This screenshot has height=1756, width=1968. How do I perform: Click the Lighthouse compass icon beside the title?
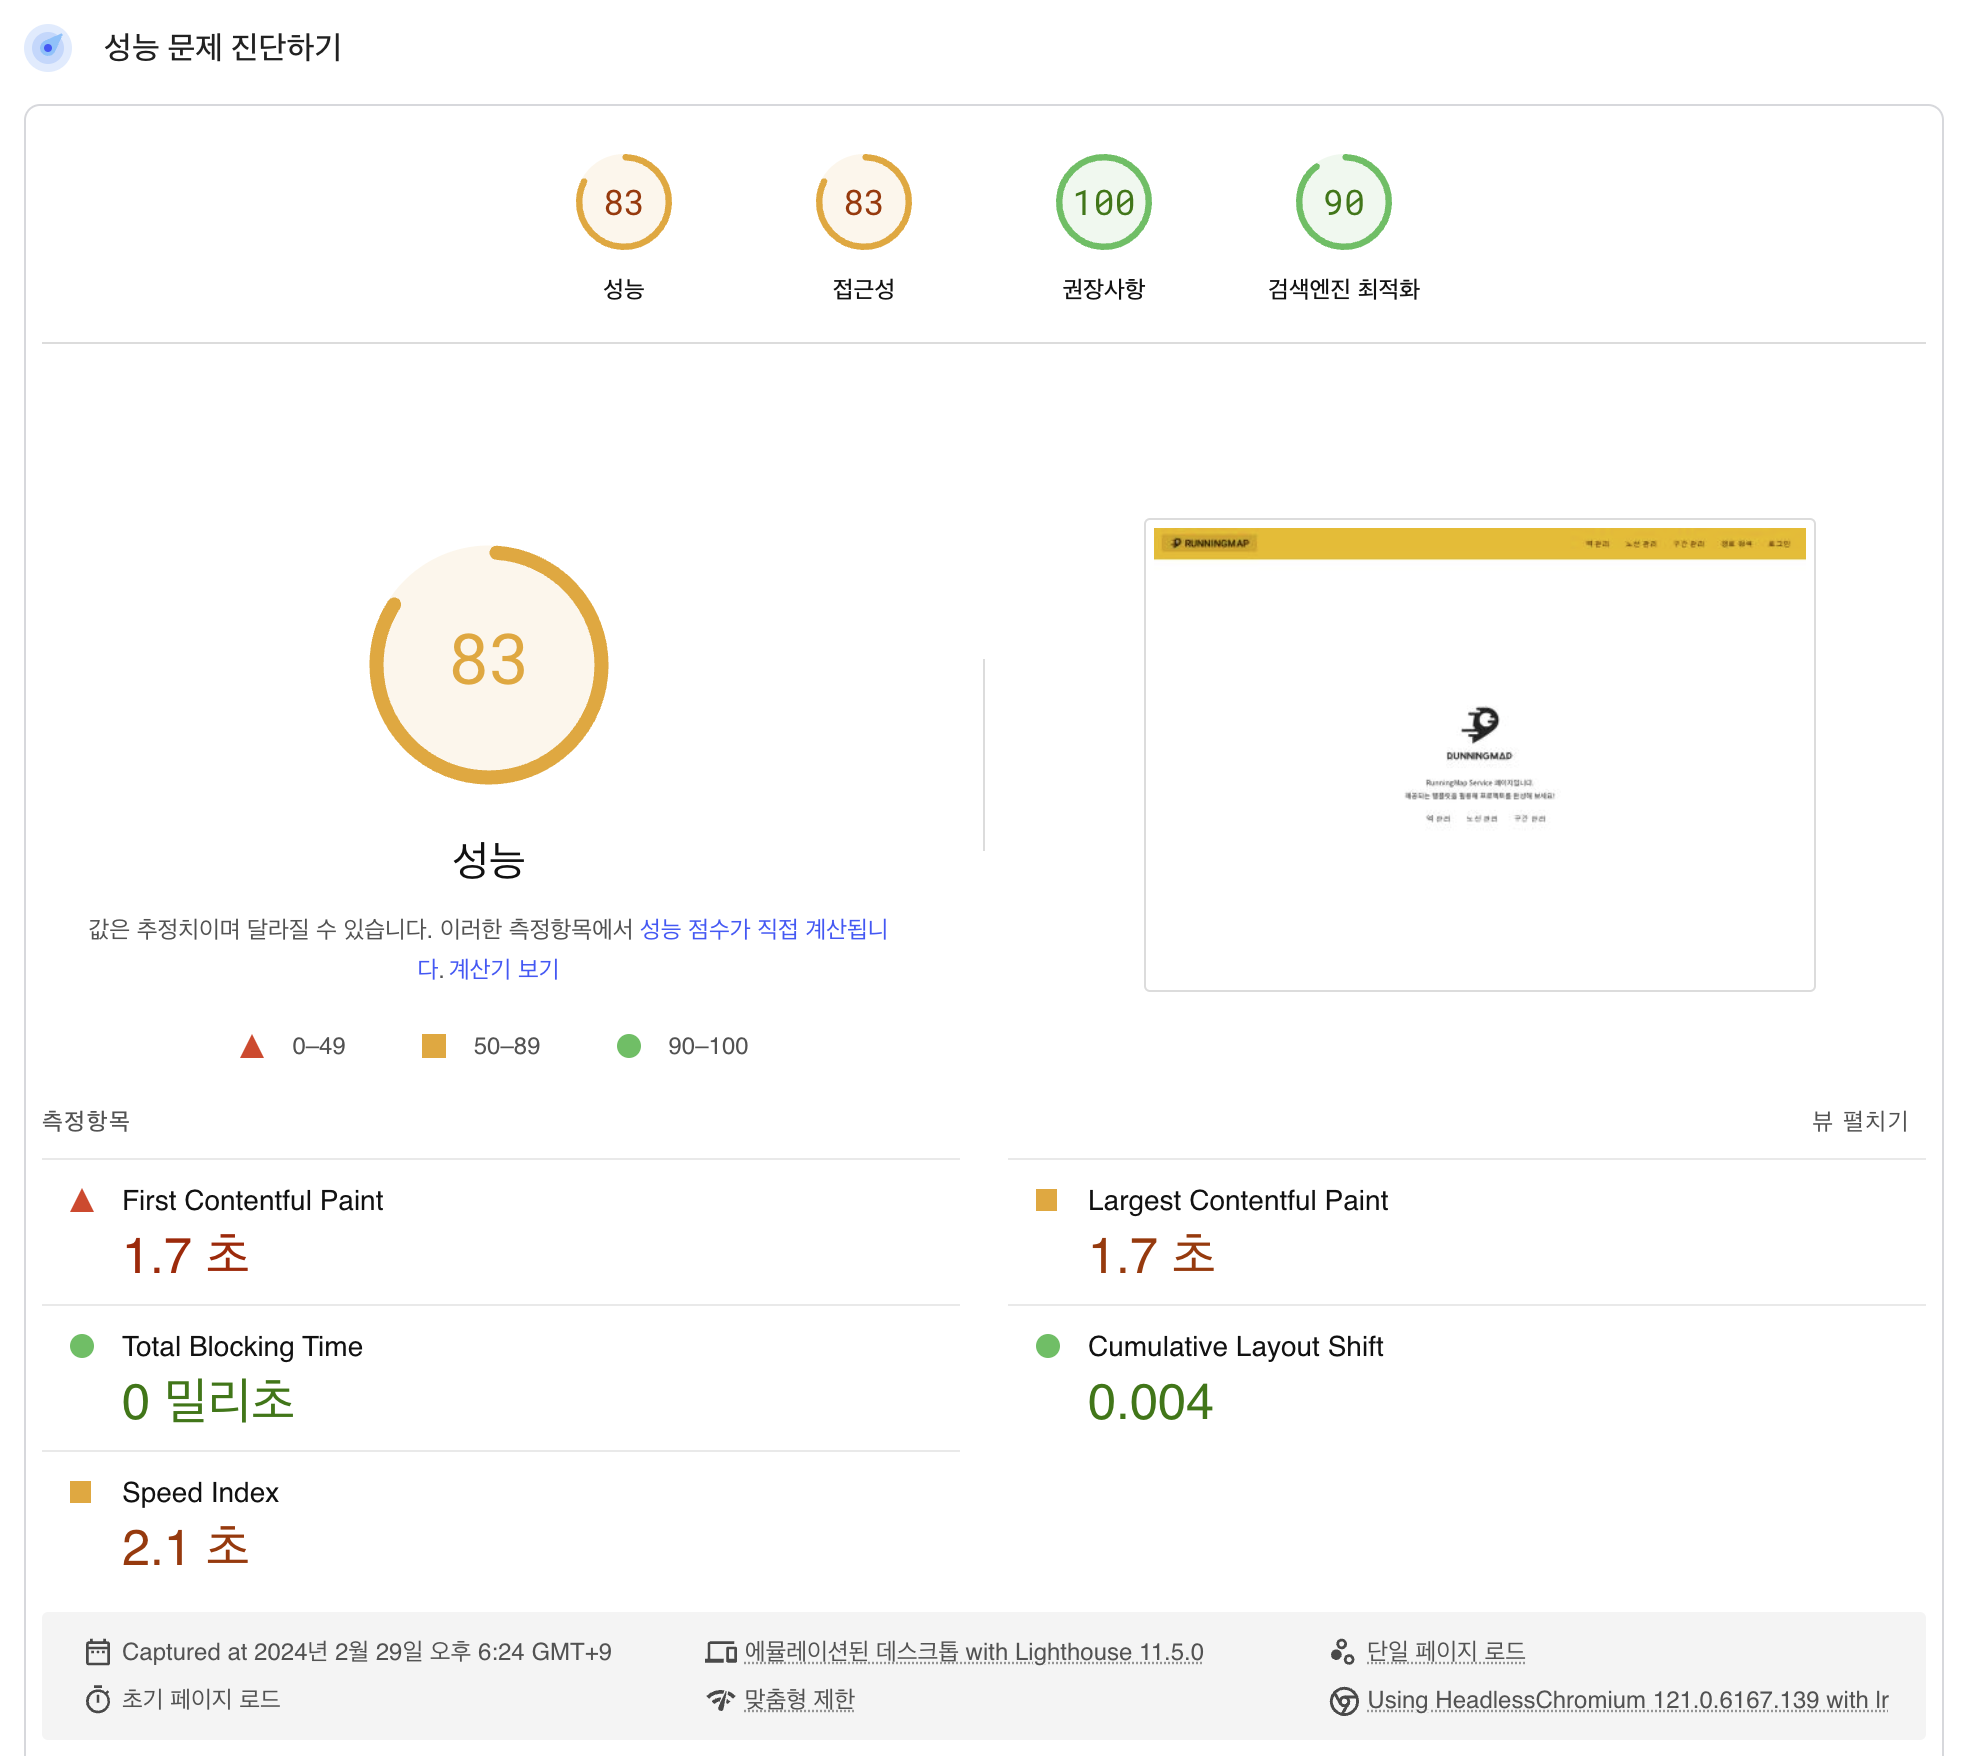click(x=48, y=47)
